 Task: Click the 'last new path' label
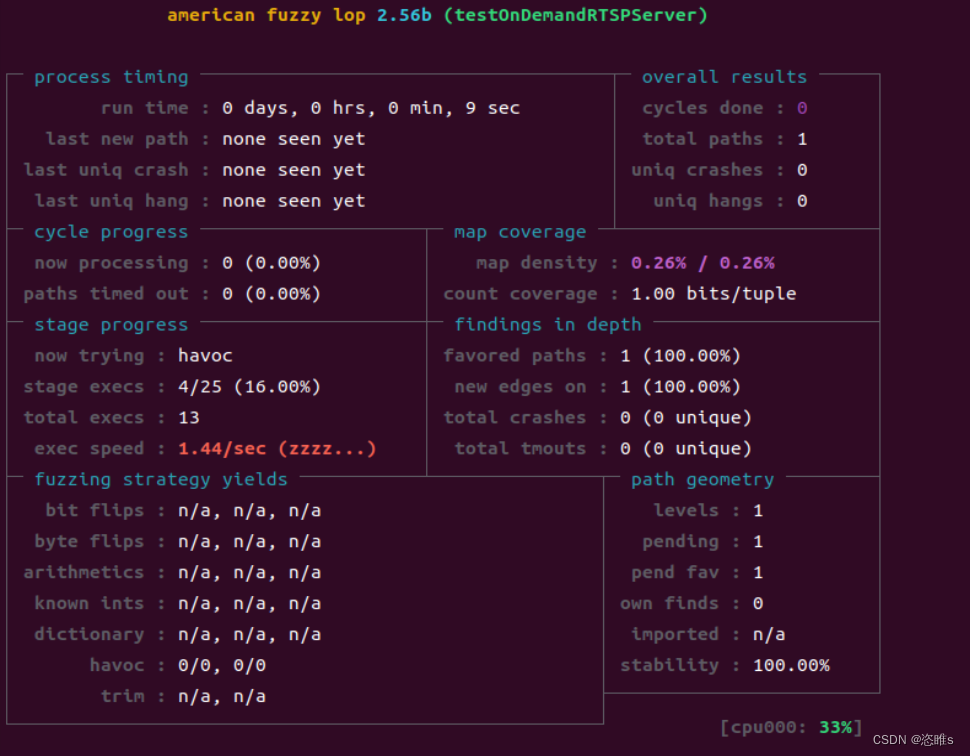coord(117,139)
